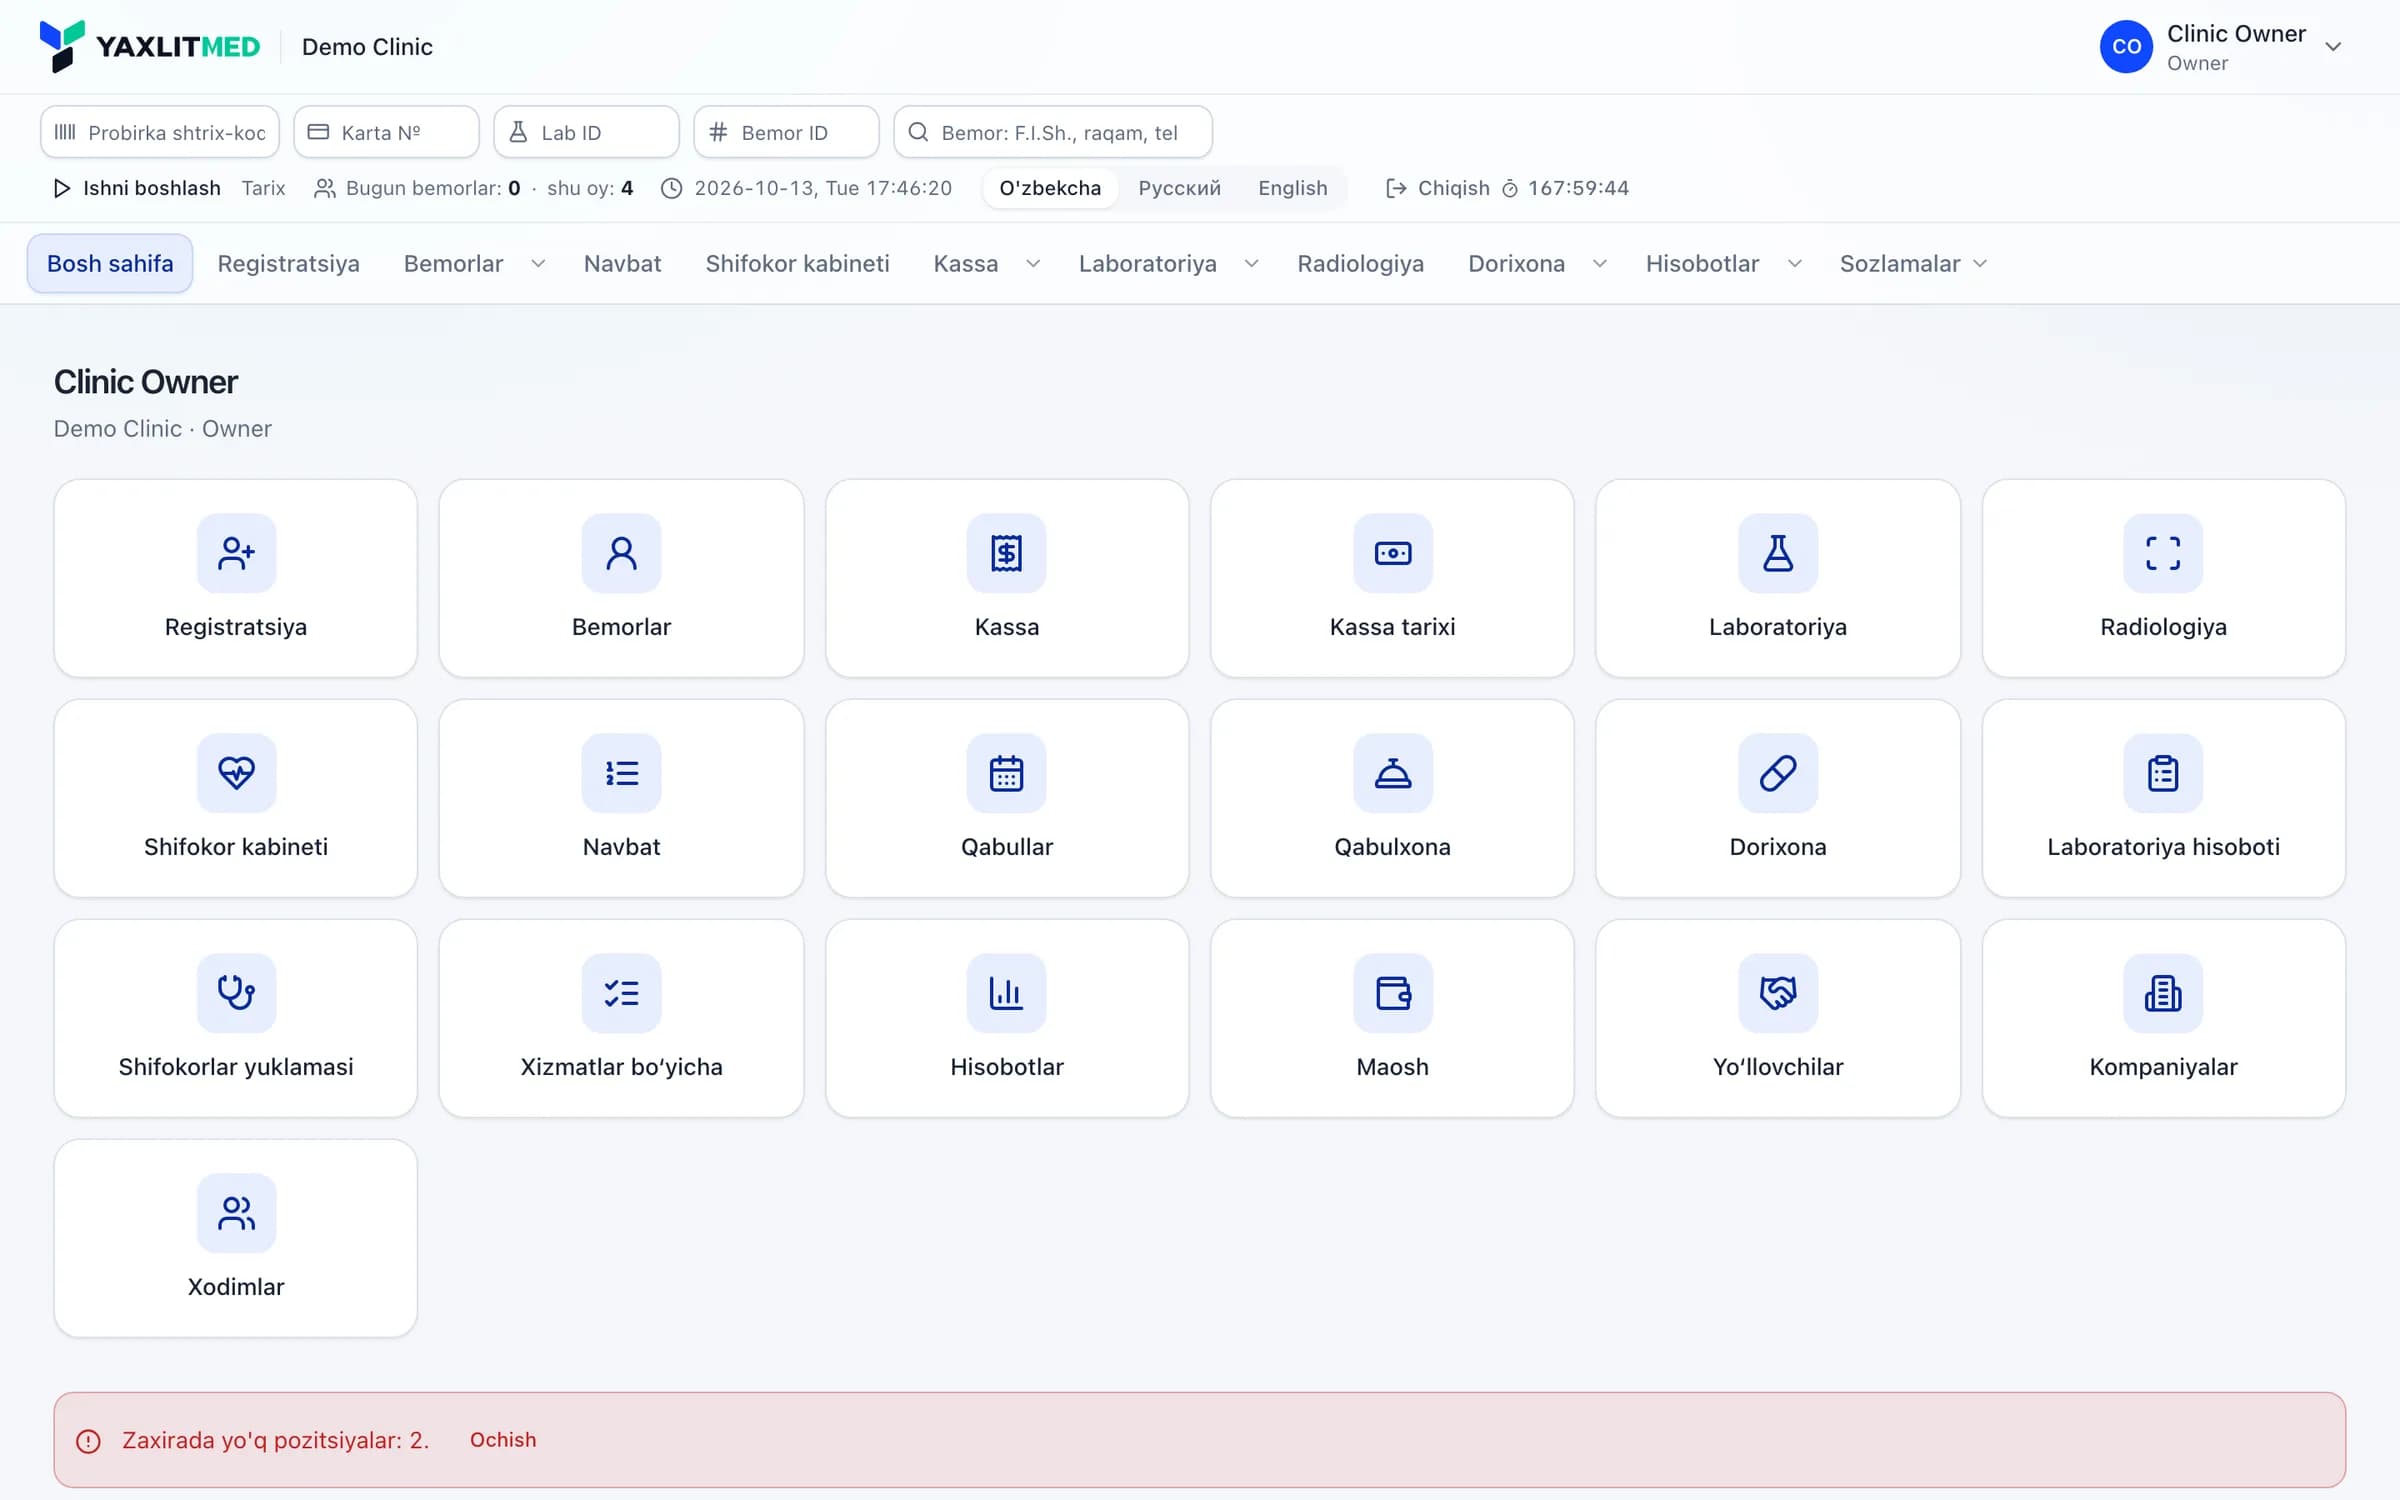Open the Registratsiya card icon
Viewport: 2400px width, 1500px height.
[x=236, y=553]
